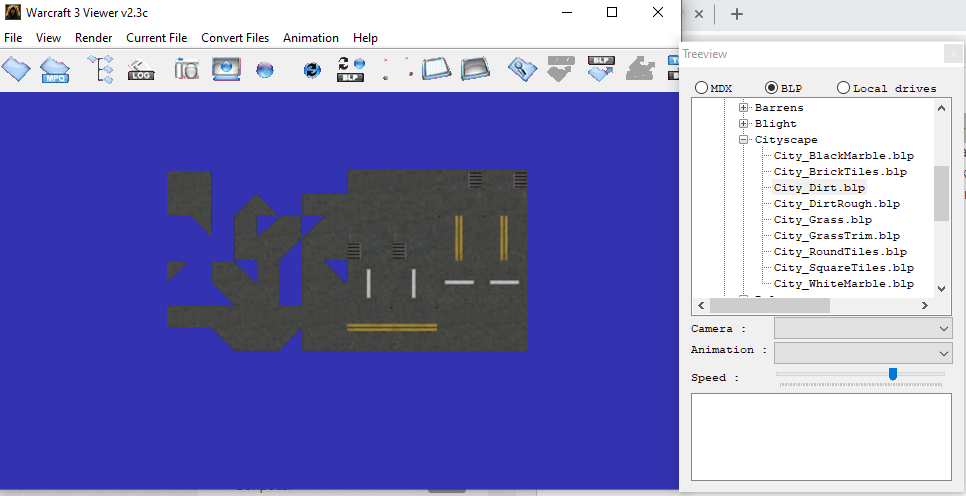This screenshot has width=966, height=496.
Task: Close the Treeview panel
Action: 953,54
